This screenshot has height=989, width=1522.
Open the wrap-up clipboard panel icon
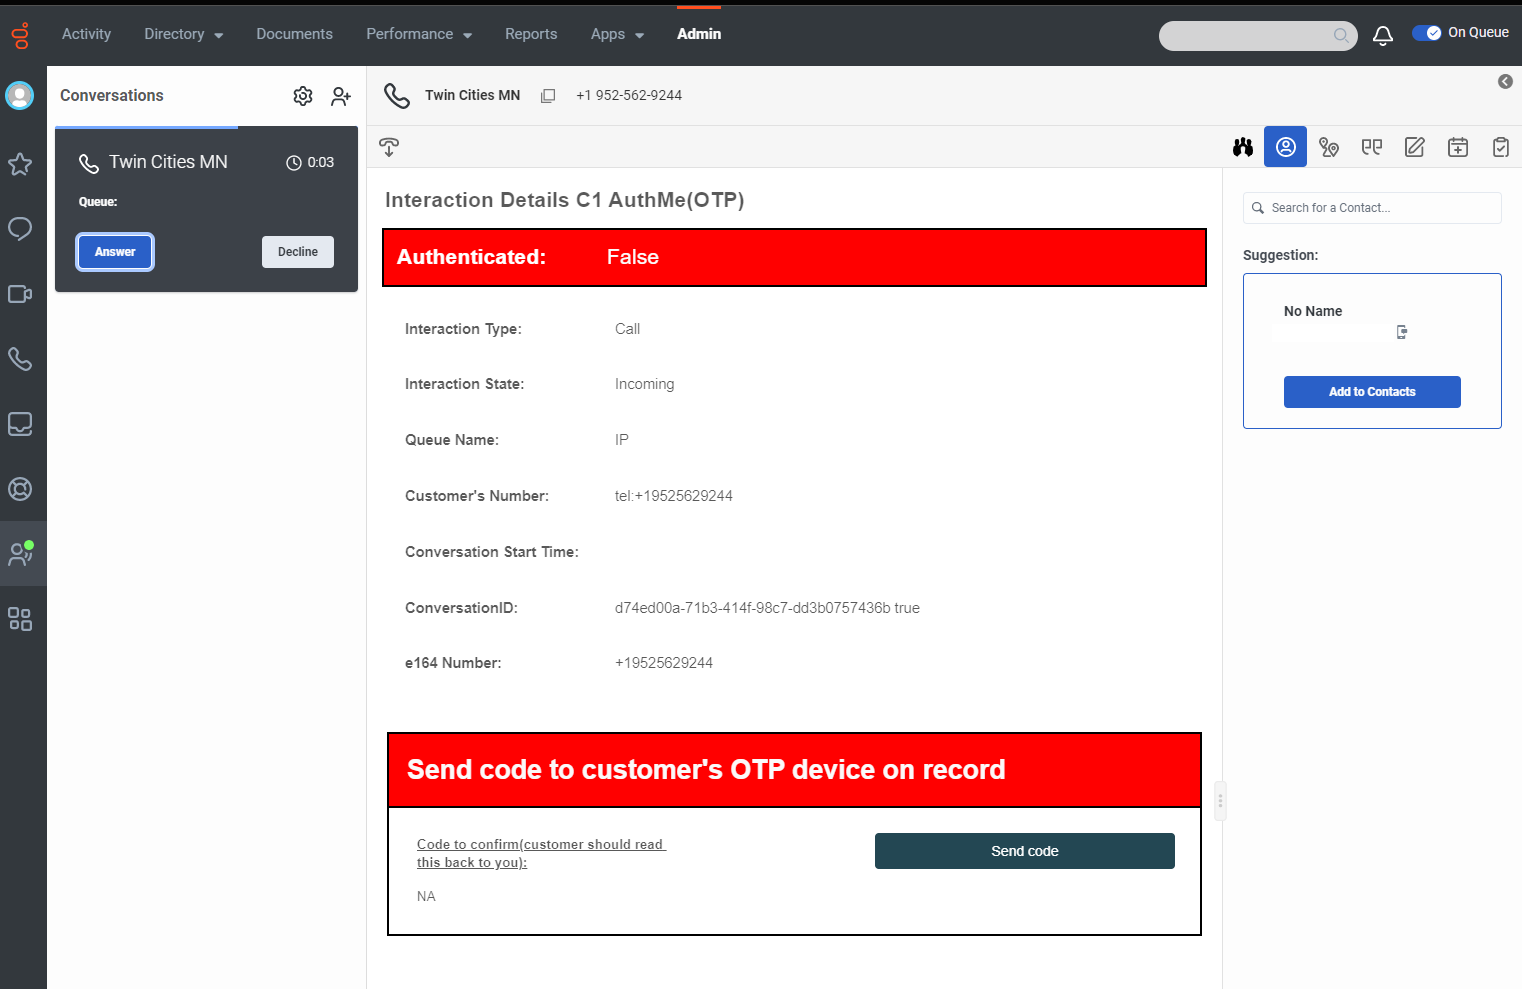(1500, 146)
